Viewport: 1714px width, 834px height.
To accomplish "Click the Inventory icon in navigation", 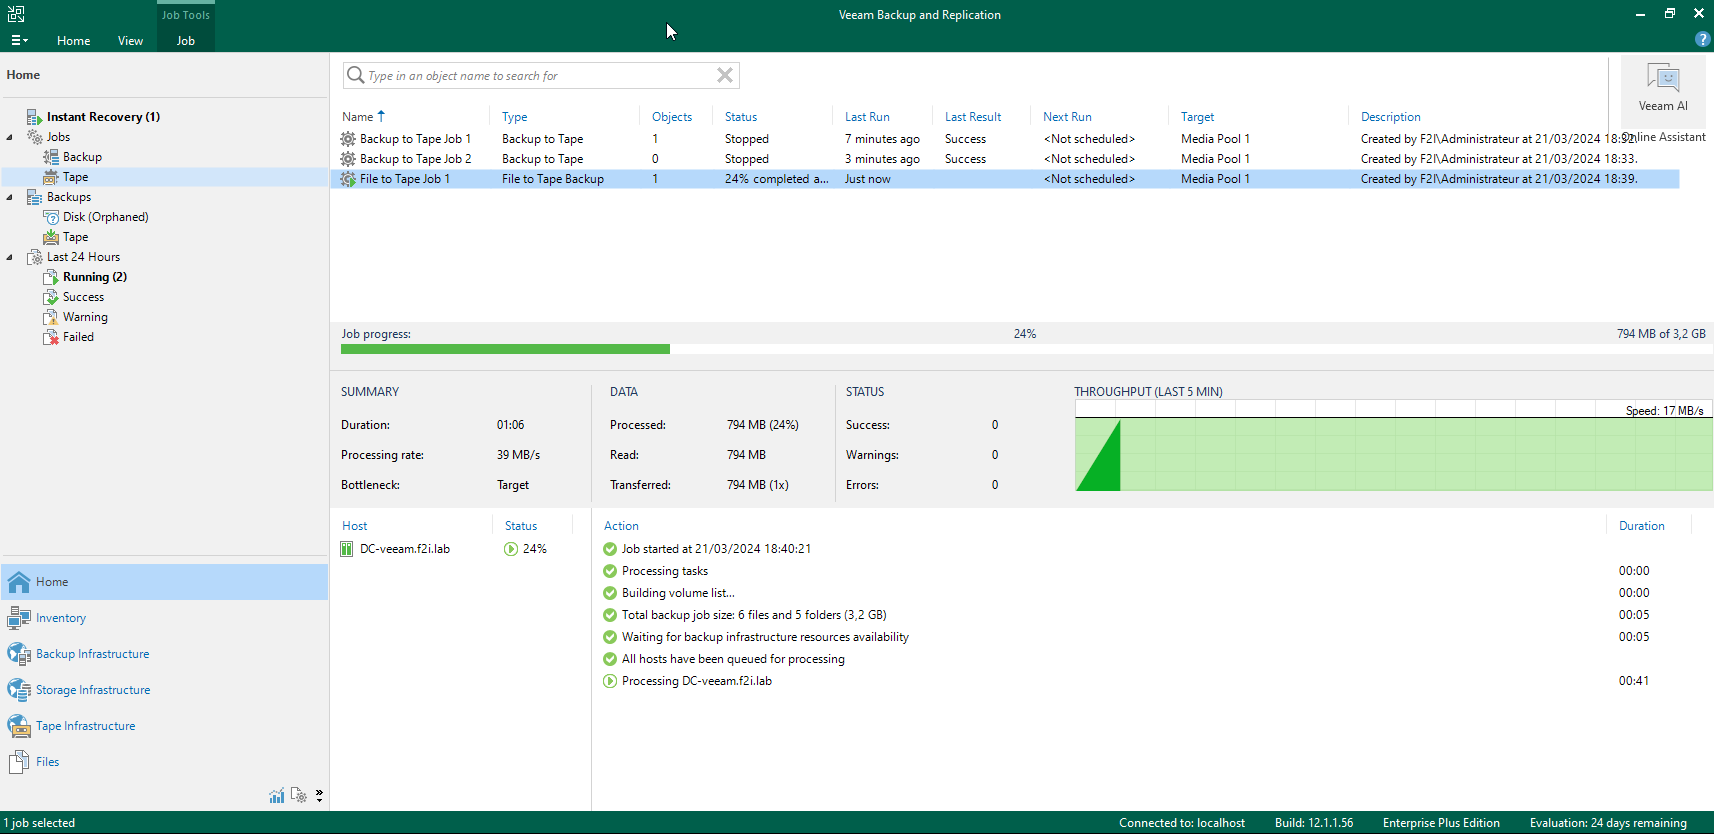I will 19,618.
